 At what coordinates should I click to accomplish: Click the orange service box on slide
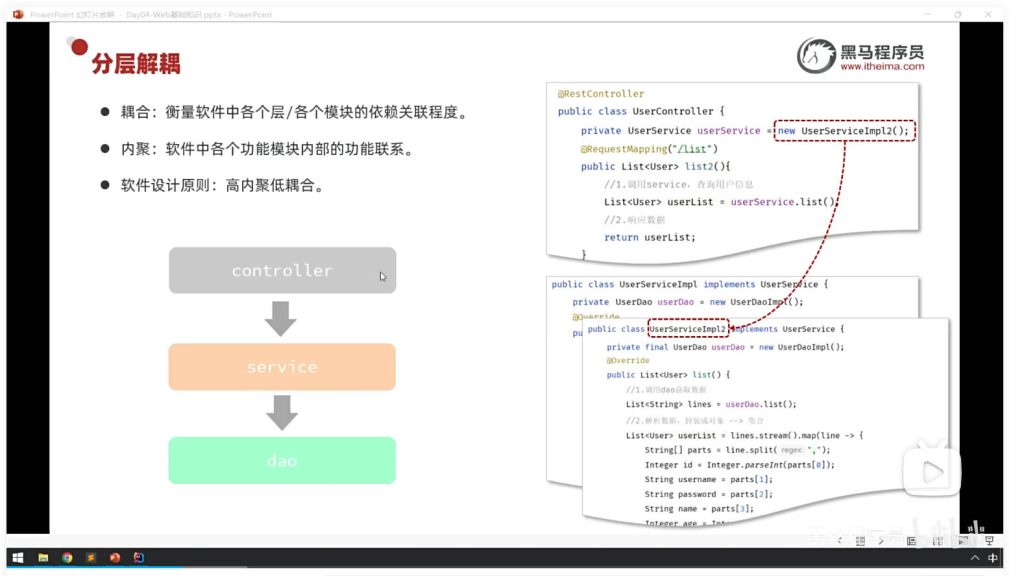coord(282,367)
